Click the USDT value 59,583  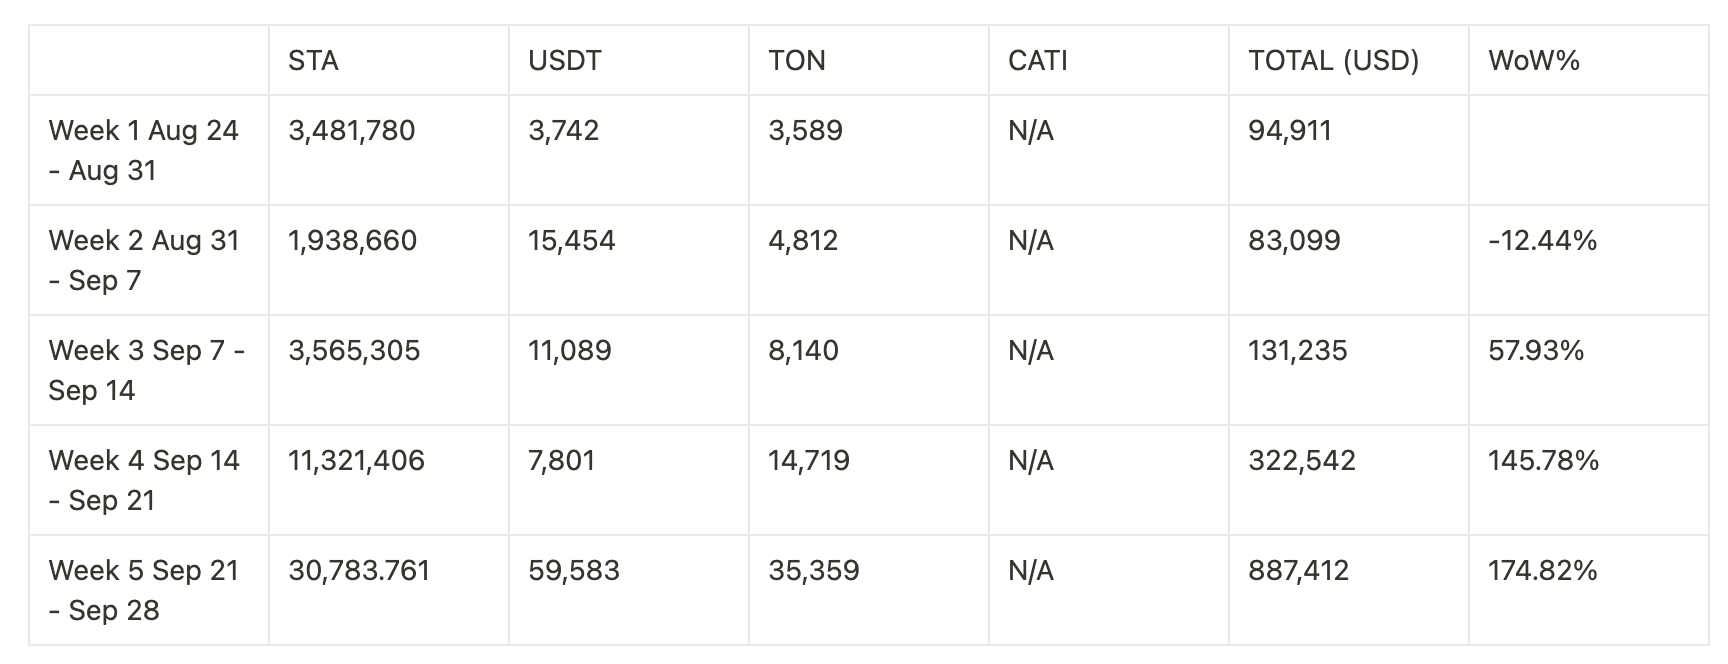coord(574,571)
